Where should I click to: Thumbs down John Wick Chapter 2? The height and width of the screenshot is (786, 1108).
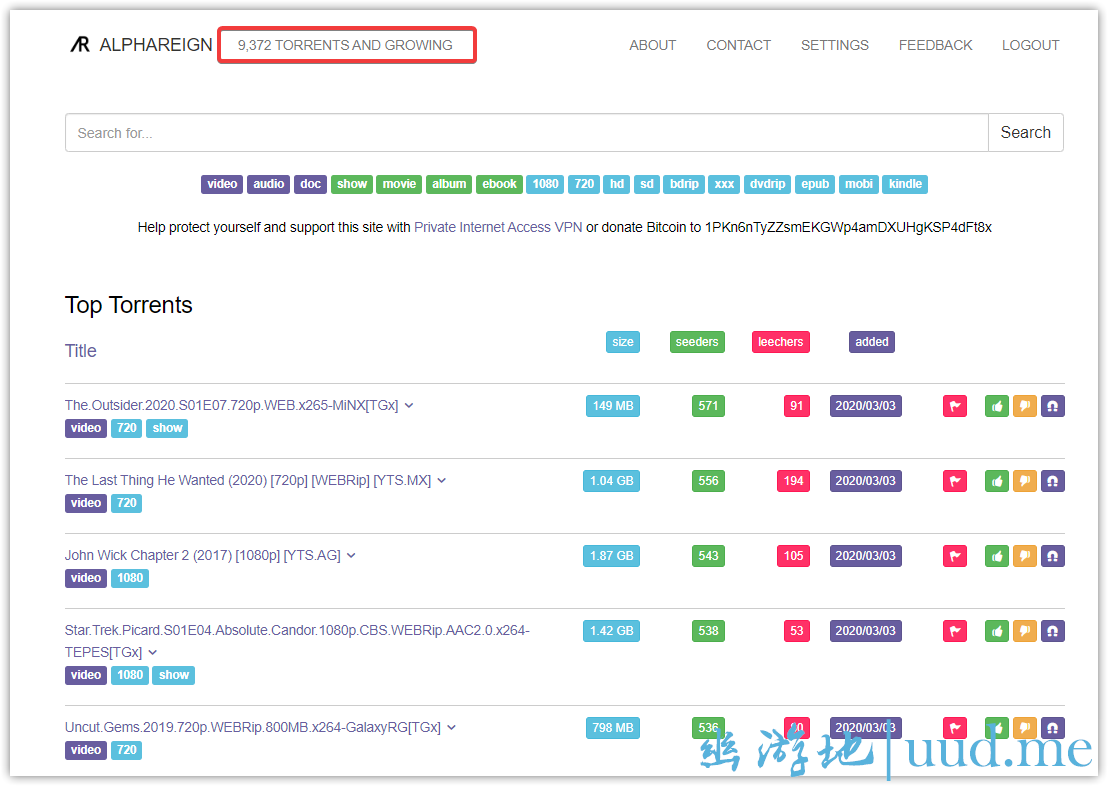pyautogui.click(x=1025, y=556)
